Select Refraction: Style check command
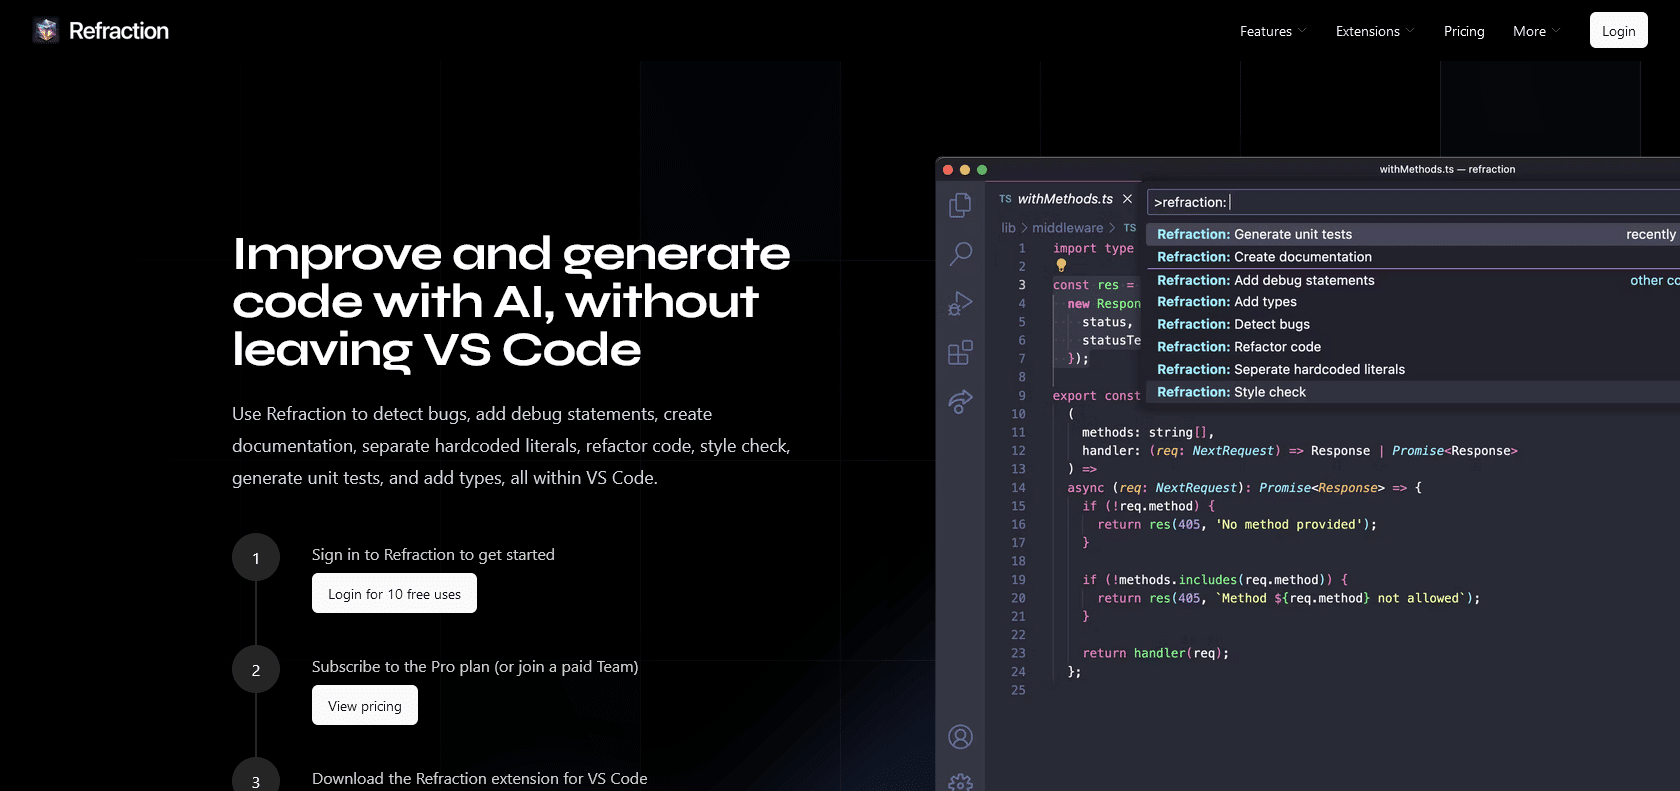This screenshot has width=1680, height=791. coord(1413,392)
